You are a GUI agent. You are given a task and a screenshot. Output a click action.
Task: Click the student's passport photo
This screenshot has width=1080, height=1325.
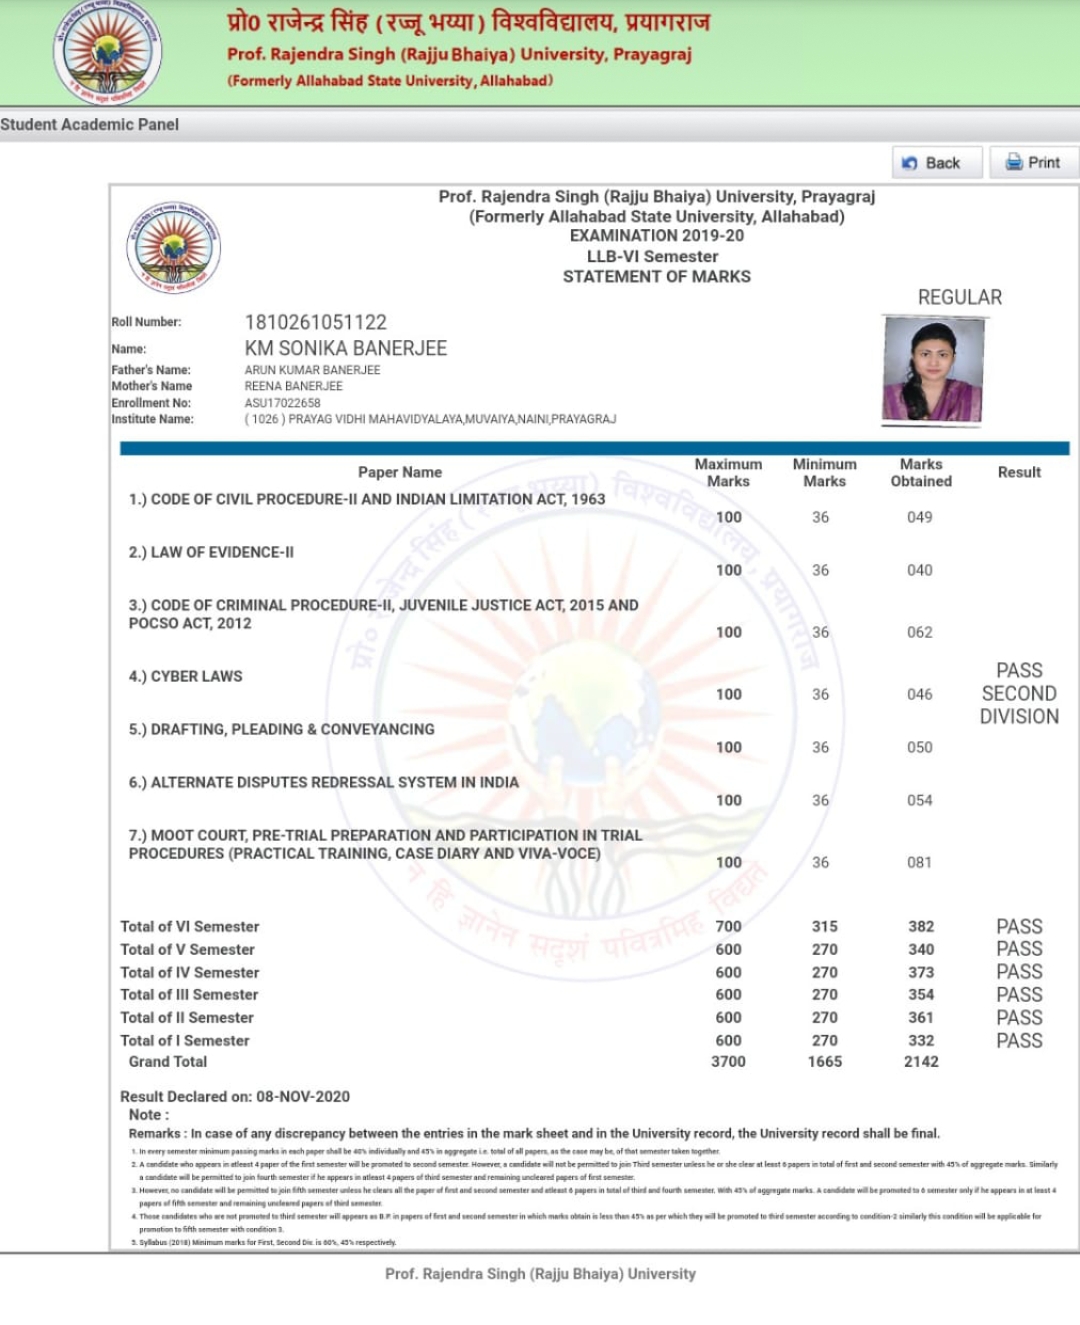click(933, 369)
